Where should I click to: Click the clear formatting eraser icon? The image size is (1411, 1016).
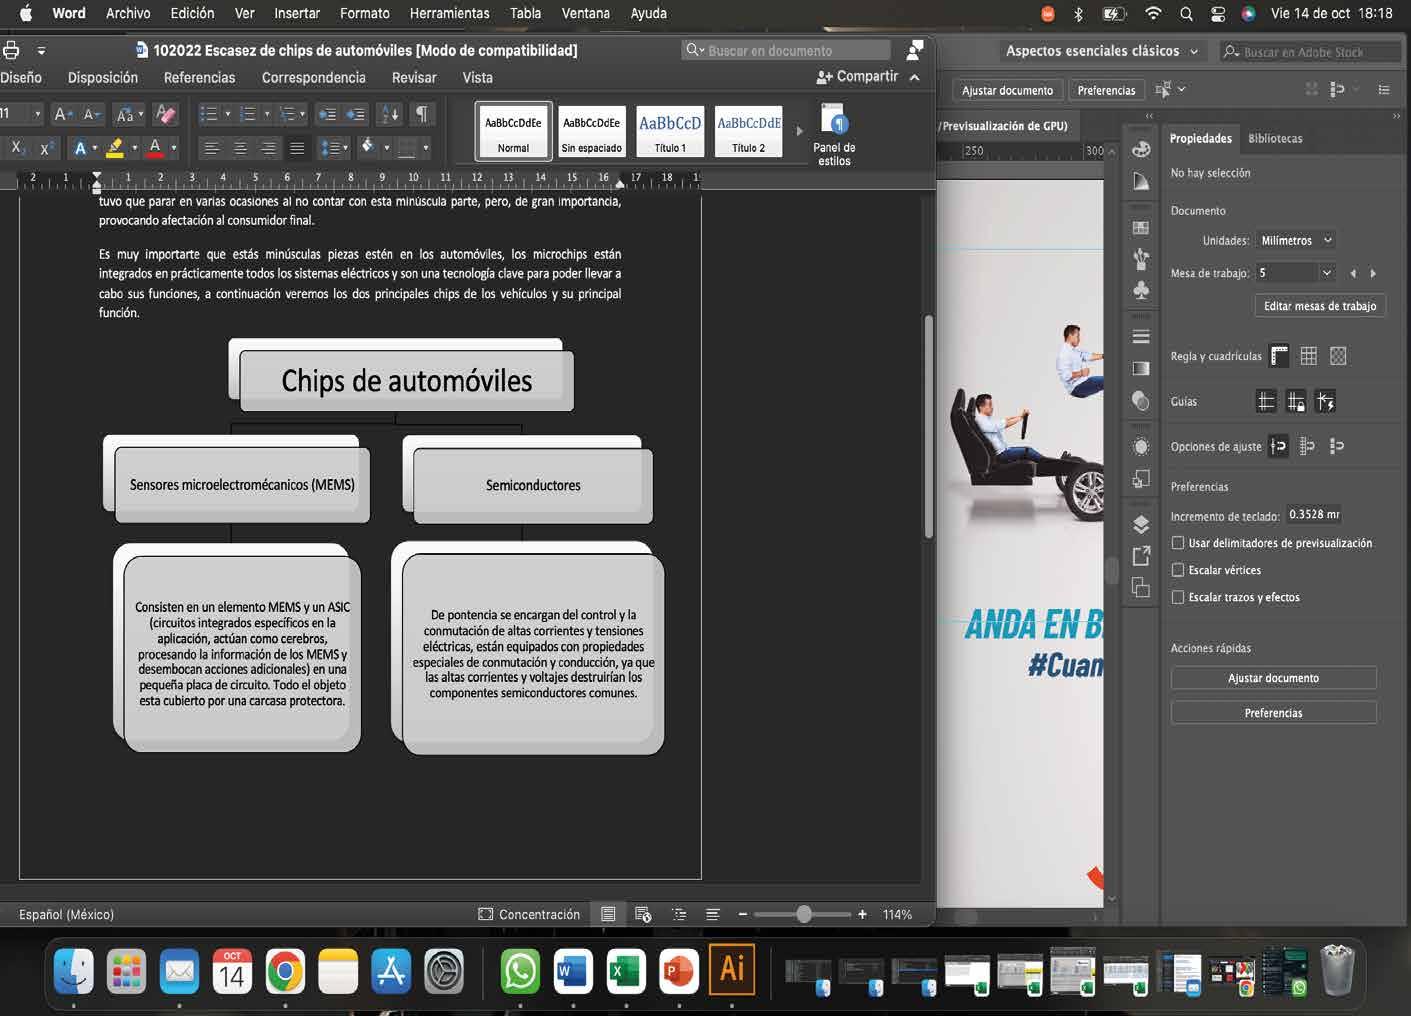click(166, 114)
